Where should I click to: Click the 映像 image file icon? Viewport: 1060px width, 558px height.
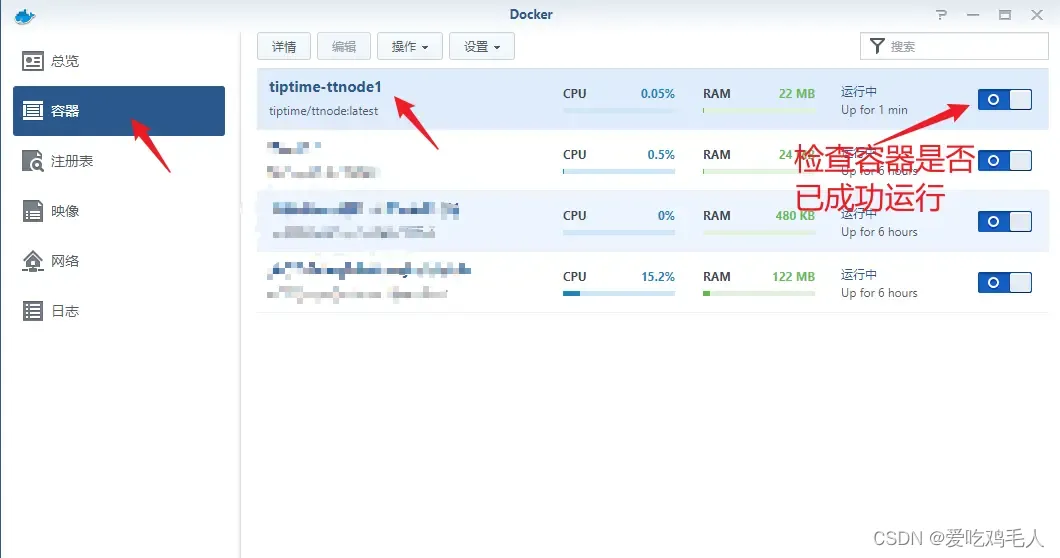click(32, 211)
